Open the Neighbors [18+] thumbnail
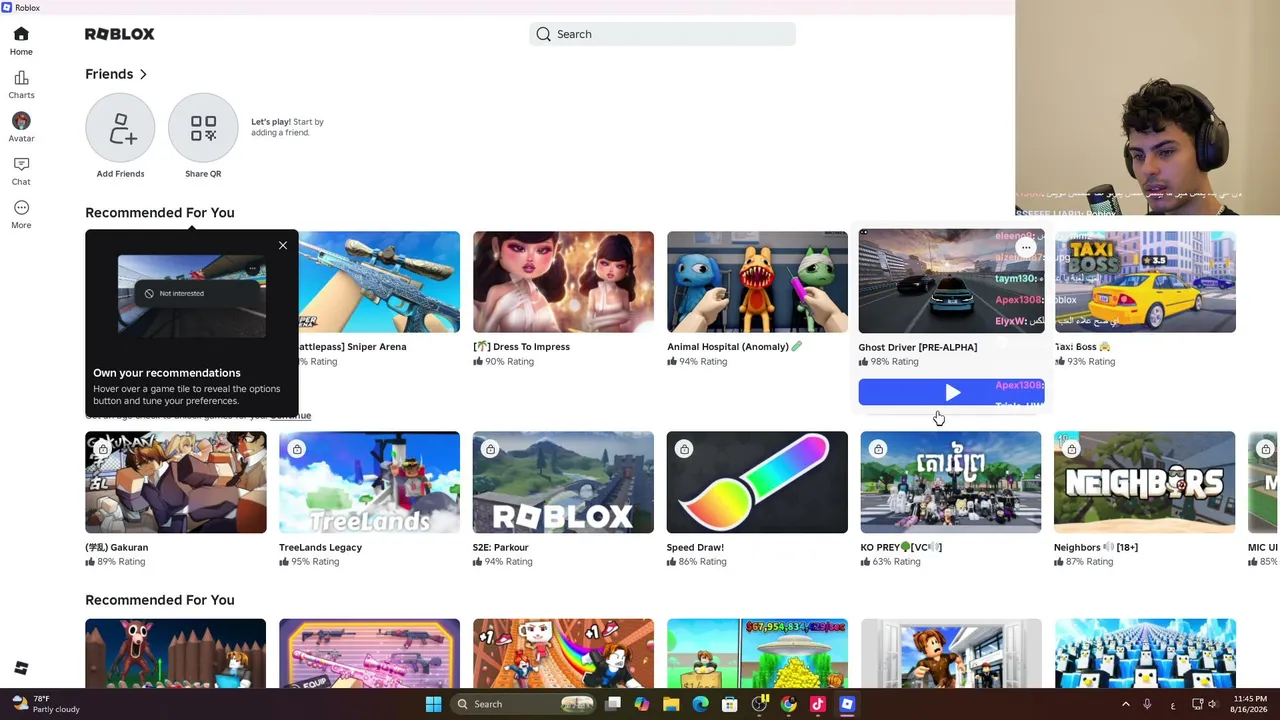 (x=1145, y=482)
